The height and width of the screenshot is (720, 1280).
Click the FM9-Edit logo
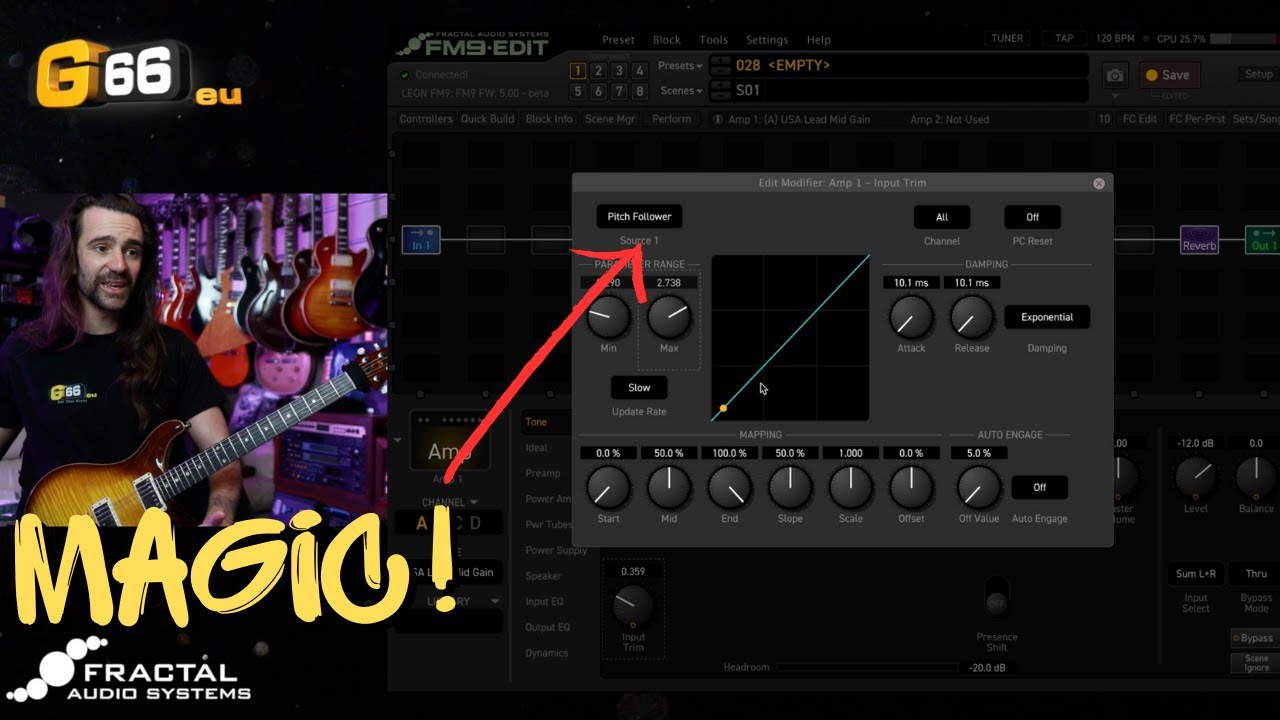tap(473, 44)
